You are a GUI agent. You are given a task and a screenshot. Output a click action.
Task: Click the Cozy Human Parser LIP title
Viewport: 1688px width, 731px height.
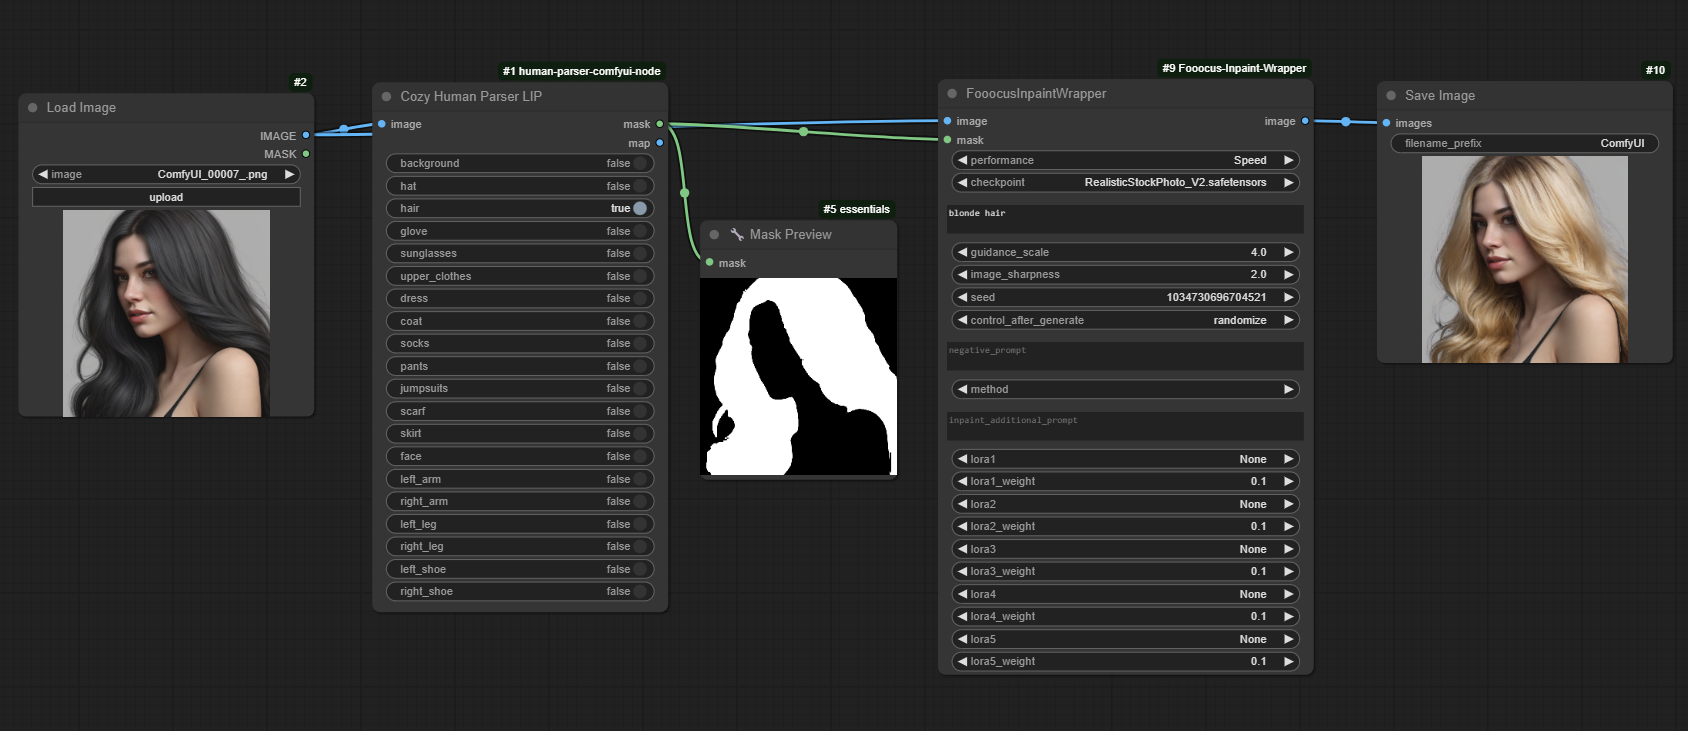471,96
